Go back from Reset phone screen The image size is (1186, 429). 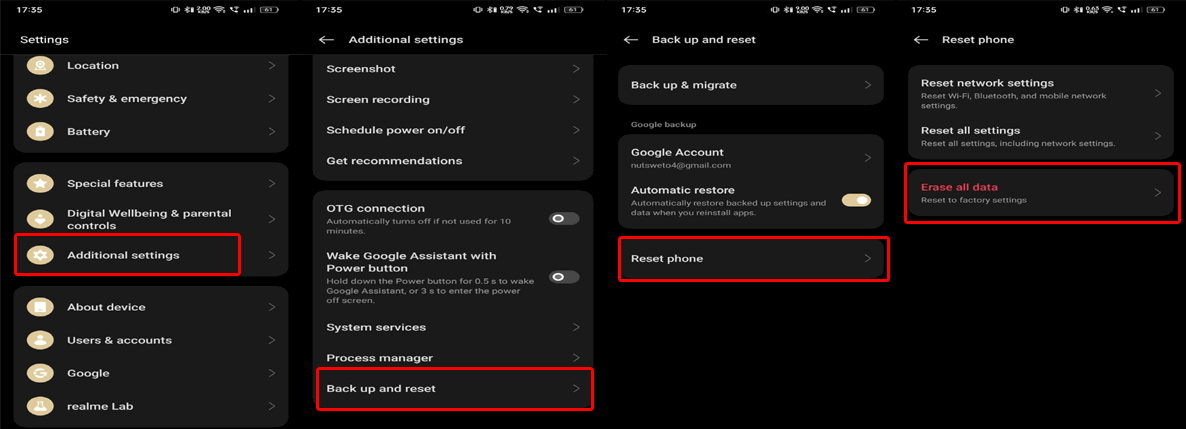click(x=921, y=39)
